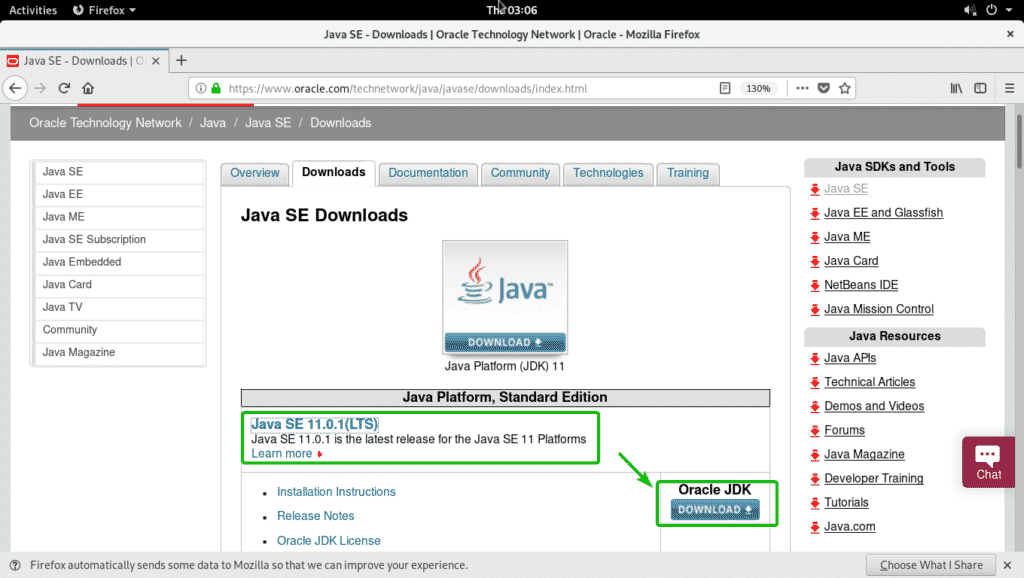Toggle the browser sidebar
Screen dimensions: 1024x578
(981, 88)
